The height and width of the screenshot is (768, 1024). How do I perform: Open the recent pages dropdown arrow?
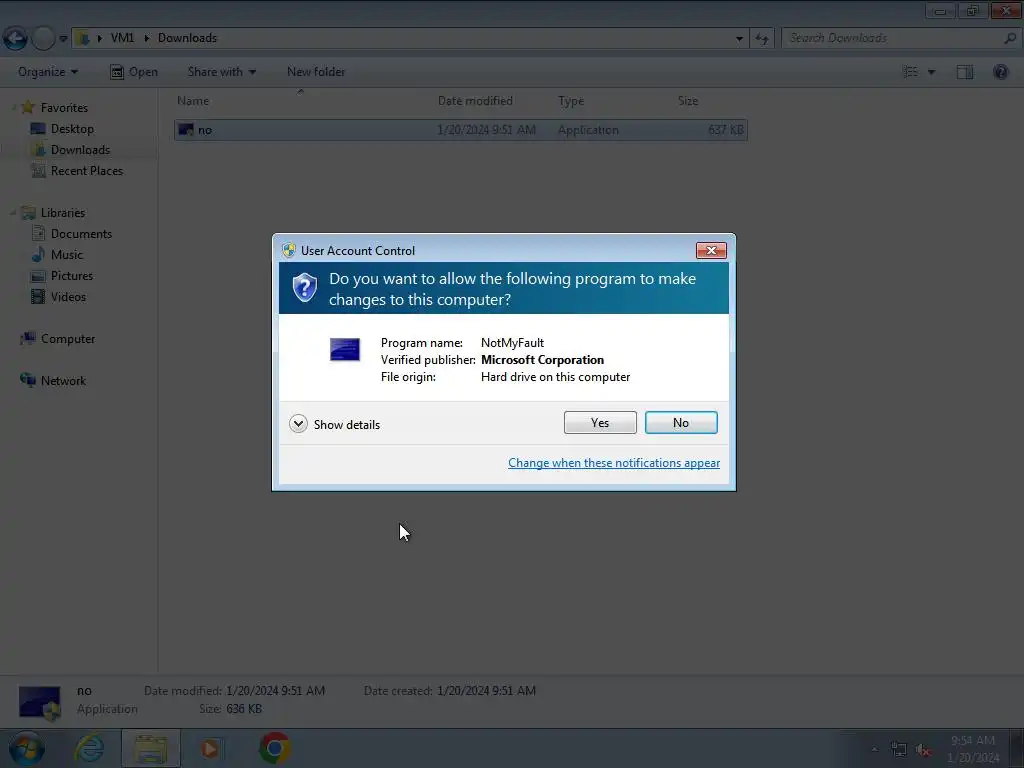(x=63, y=39)
